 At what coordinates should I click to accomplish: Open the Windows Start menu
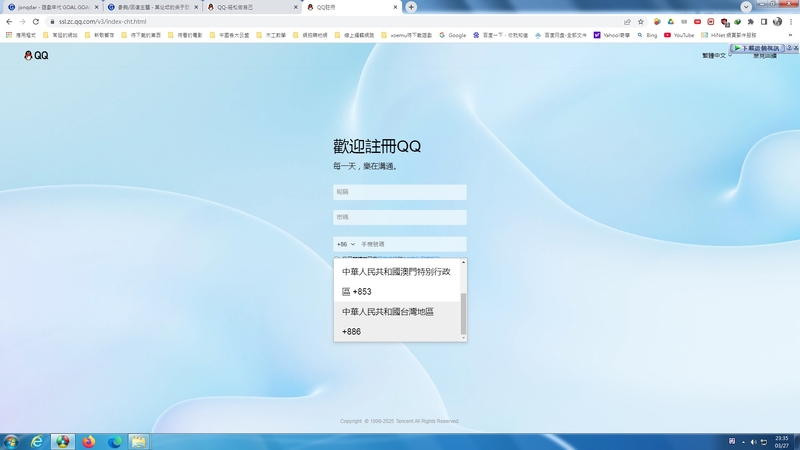(11, 441)
